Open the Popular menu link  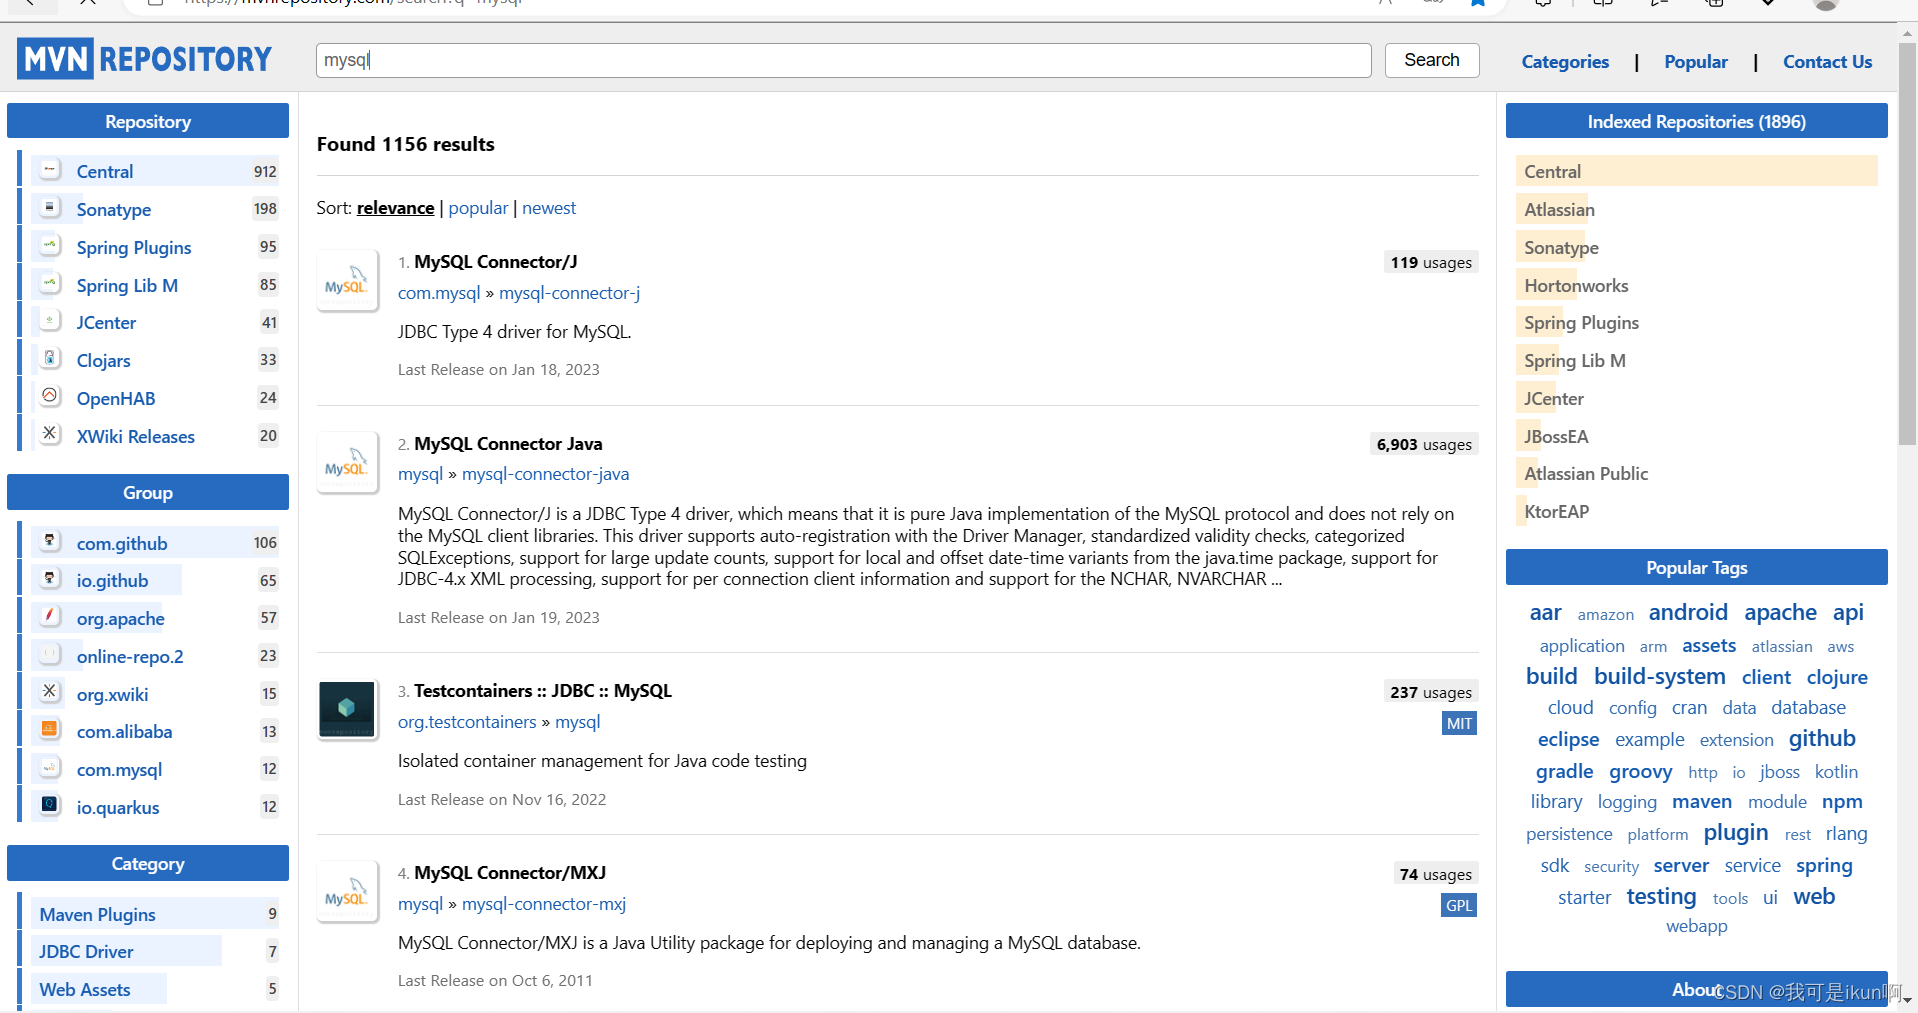coord(1695,62)
